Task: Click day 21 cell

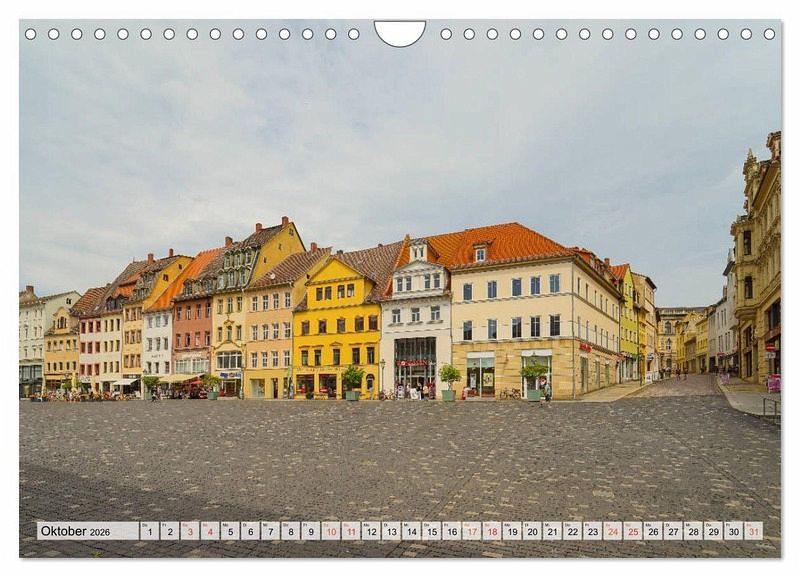Action: click(x=553, y=531)
